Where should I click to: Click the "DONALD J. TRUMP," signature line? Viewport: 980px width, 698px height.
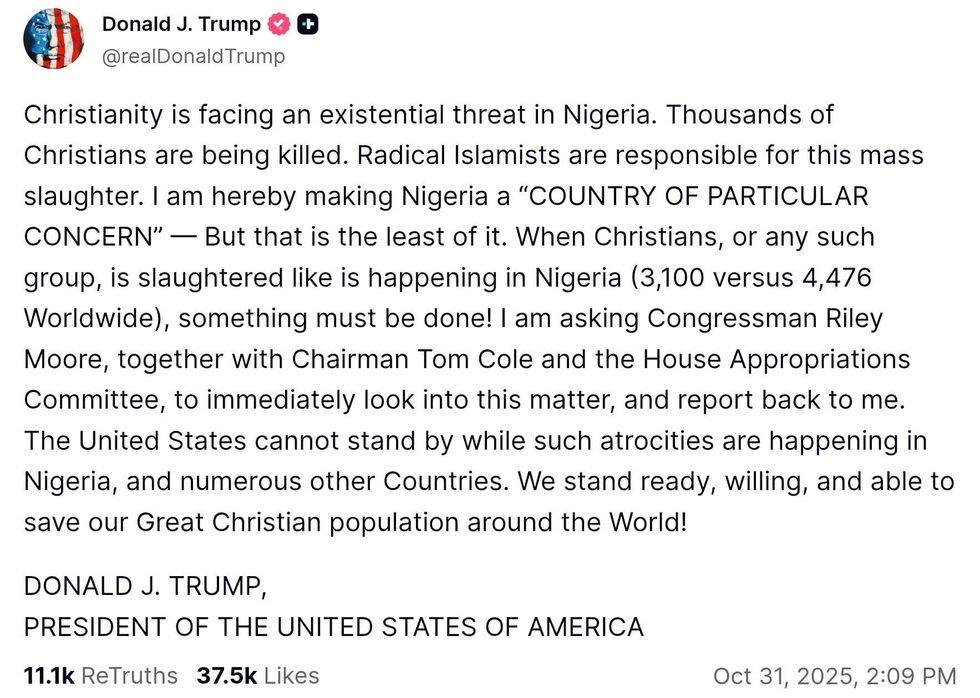(146, 586)
